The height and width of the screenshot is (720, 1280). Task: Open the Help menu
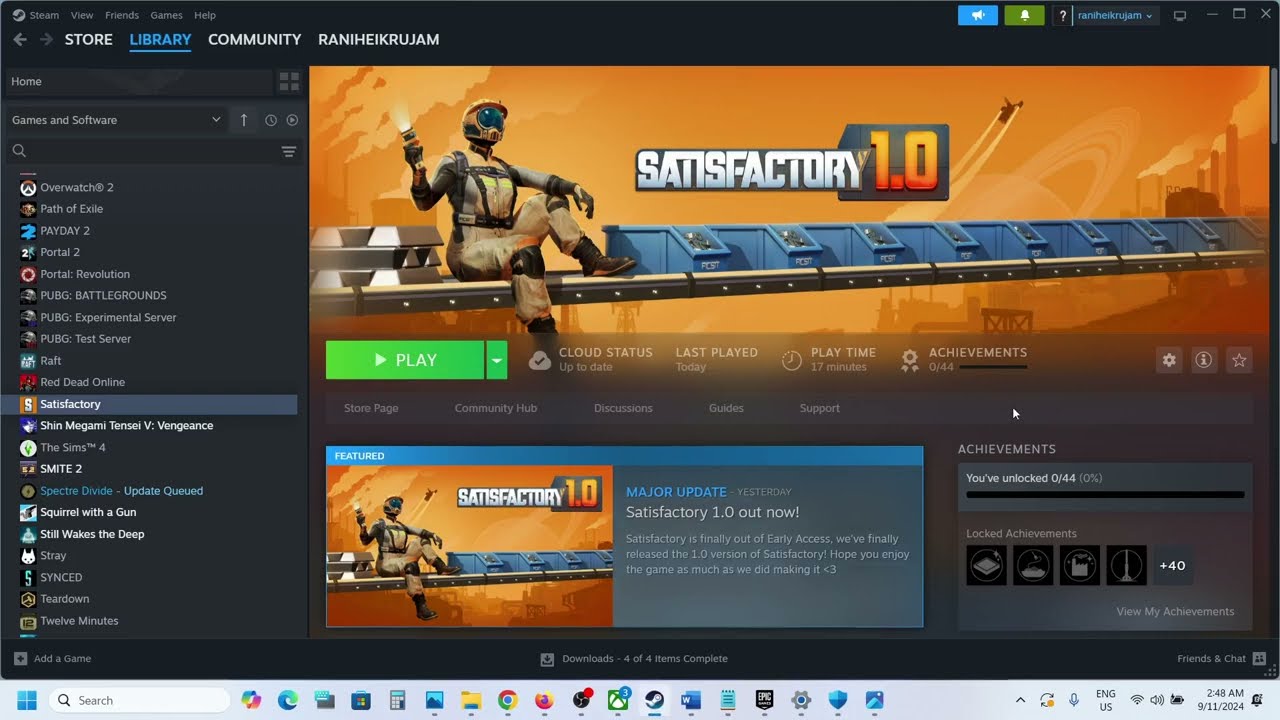pyautogui.click(x=205, y=15)
